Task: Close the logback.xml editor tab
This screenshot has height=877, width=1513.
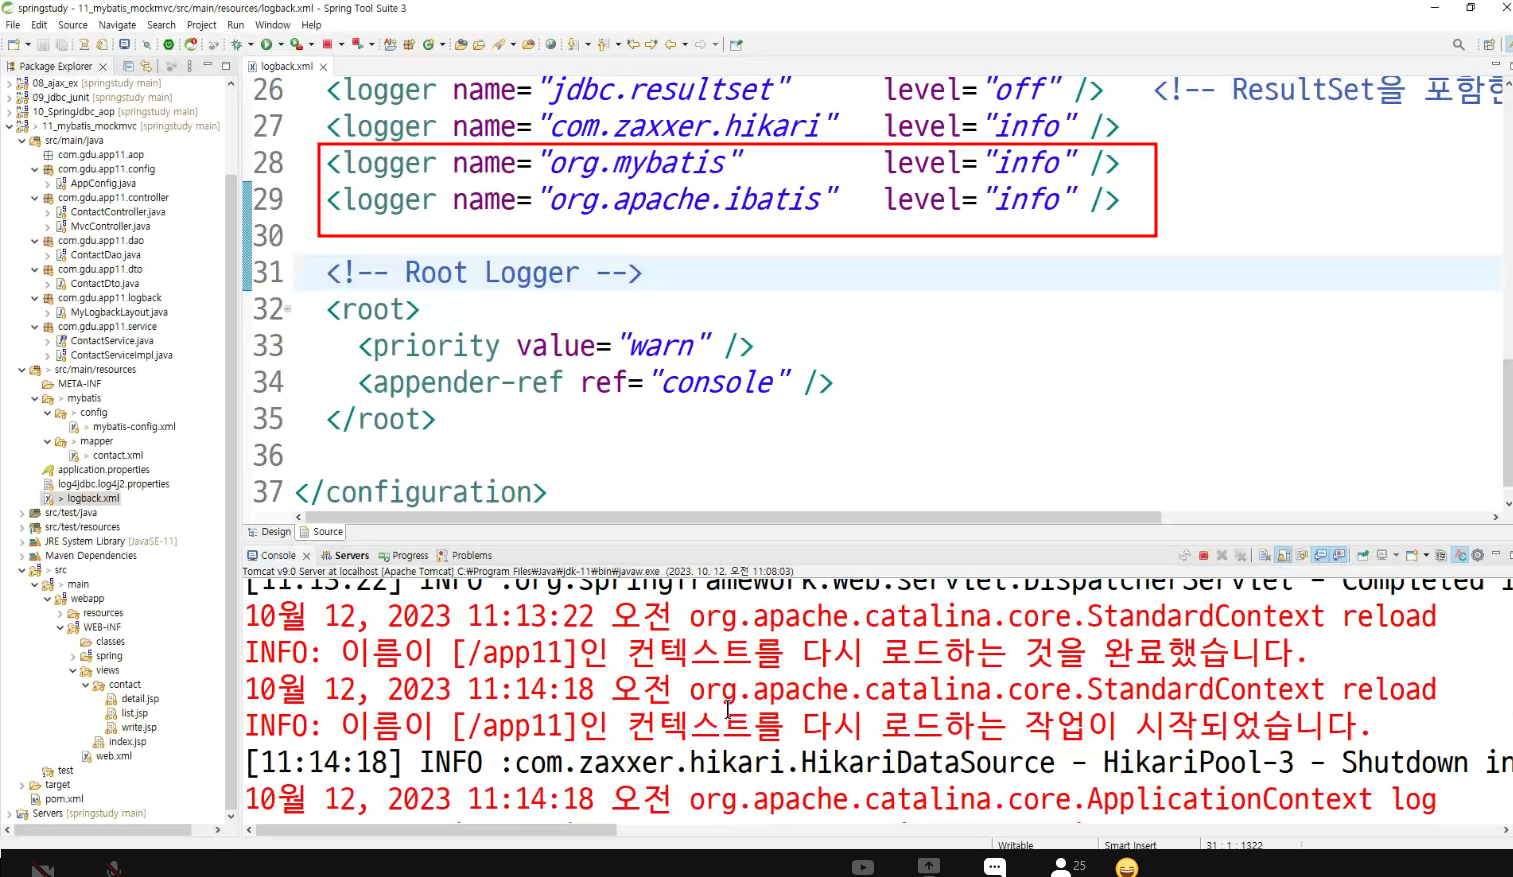Action: (323, 67)
